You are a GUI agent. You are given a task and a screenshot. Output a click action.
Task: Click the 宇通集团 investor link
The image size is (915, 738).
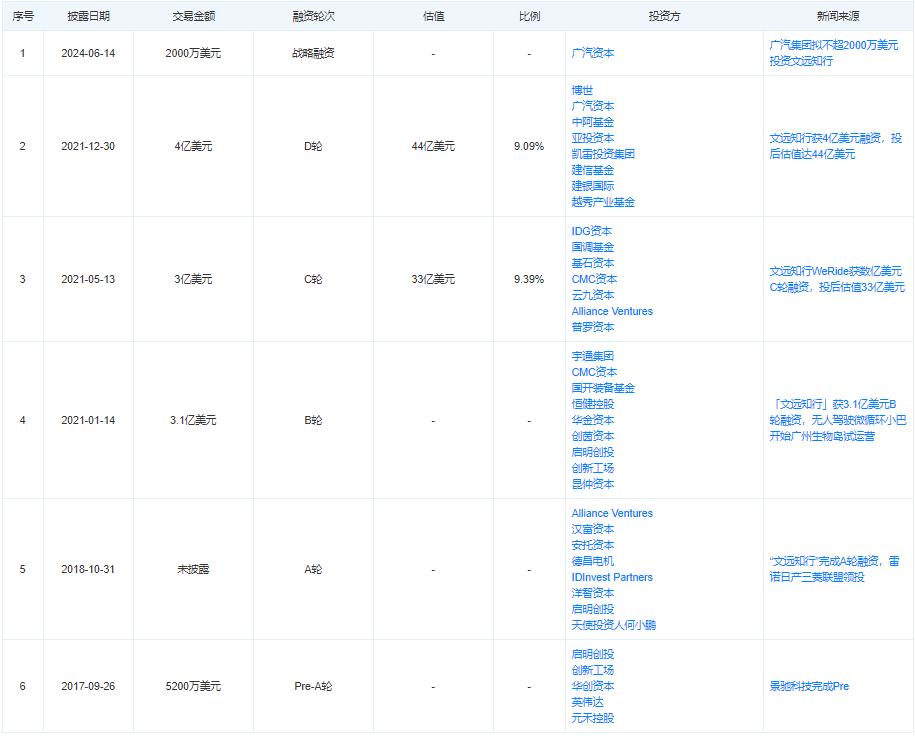click(x=592, y=356)
